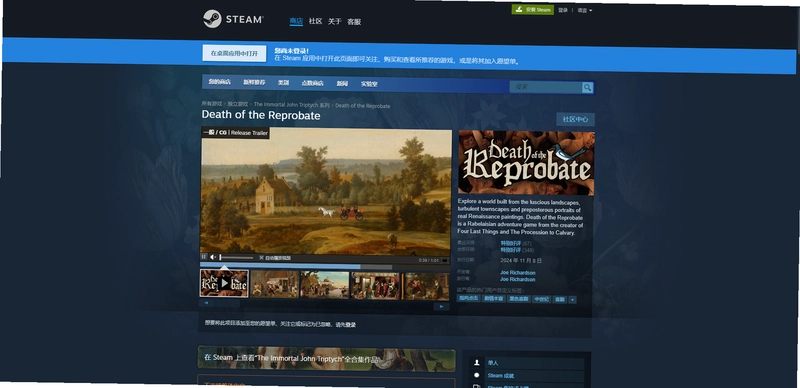The image size is (800, 388).
Task: Click the single-player (单人) icon
Action: coord(477,362)
